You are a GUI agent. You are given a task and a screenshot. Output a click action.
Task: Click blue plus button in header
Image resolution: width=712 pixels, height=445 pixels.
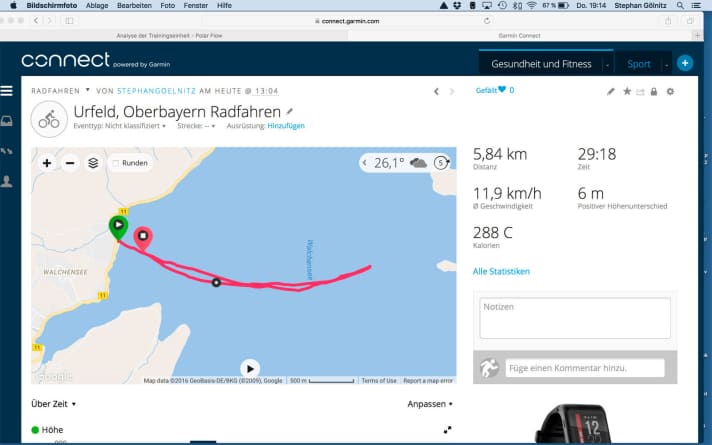click(685, 63)
